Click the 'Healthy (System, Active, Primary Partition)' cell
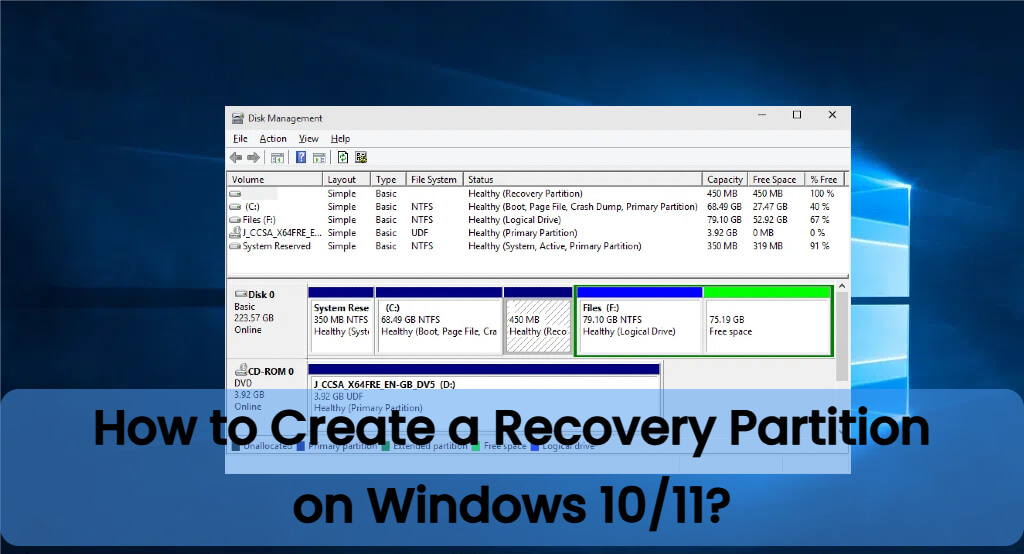This screenshot has width=1024, height=554. click(x=554, y=246)
